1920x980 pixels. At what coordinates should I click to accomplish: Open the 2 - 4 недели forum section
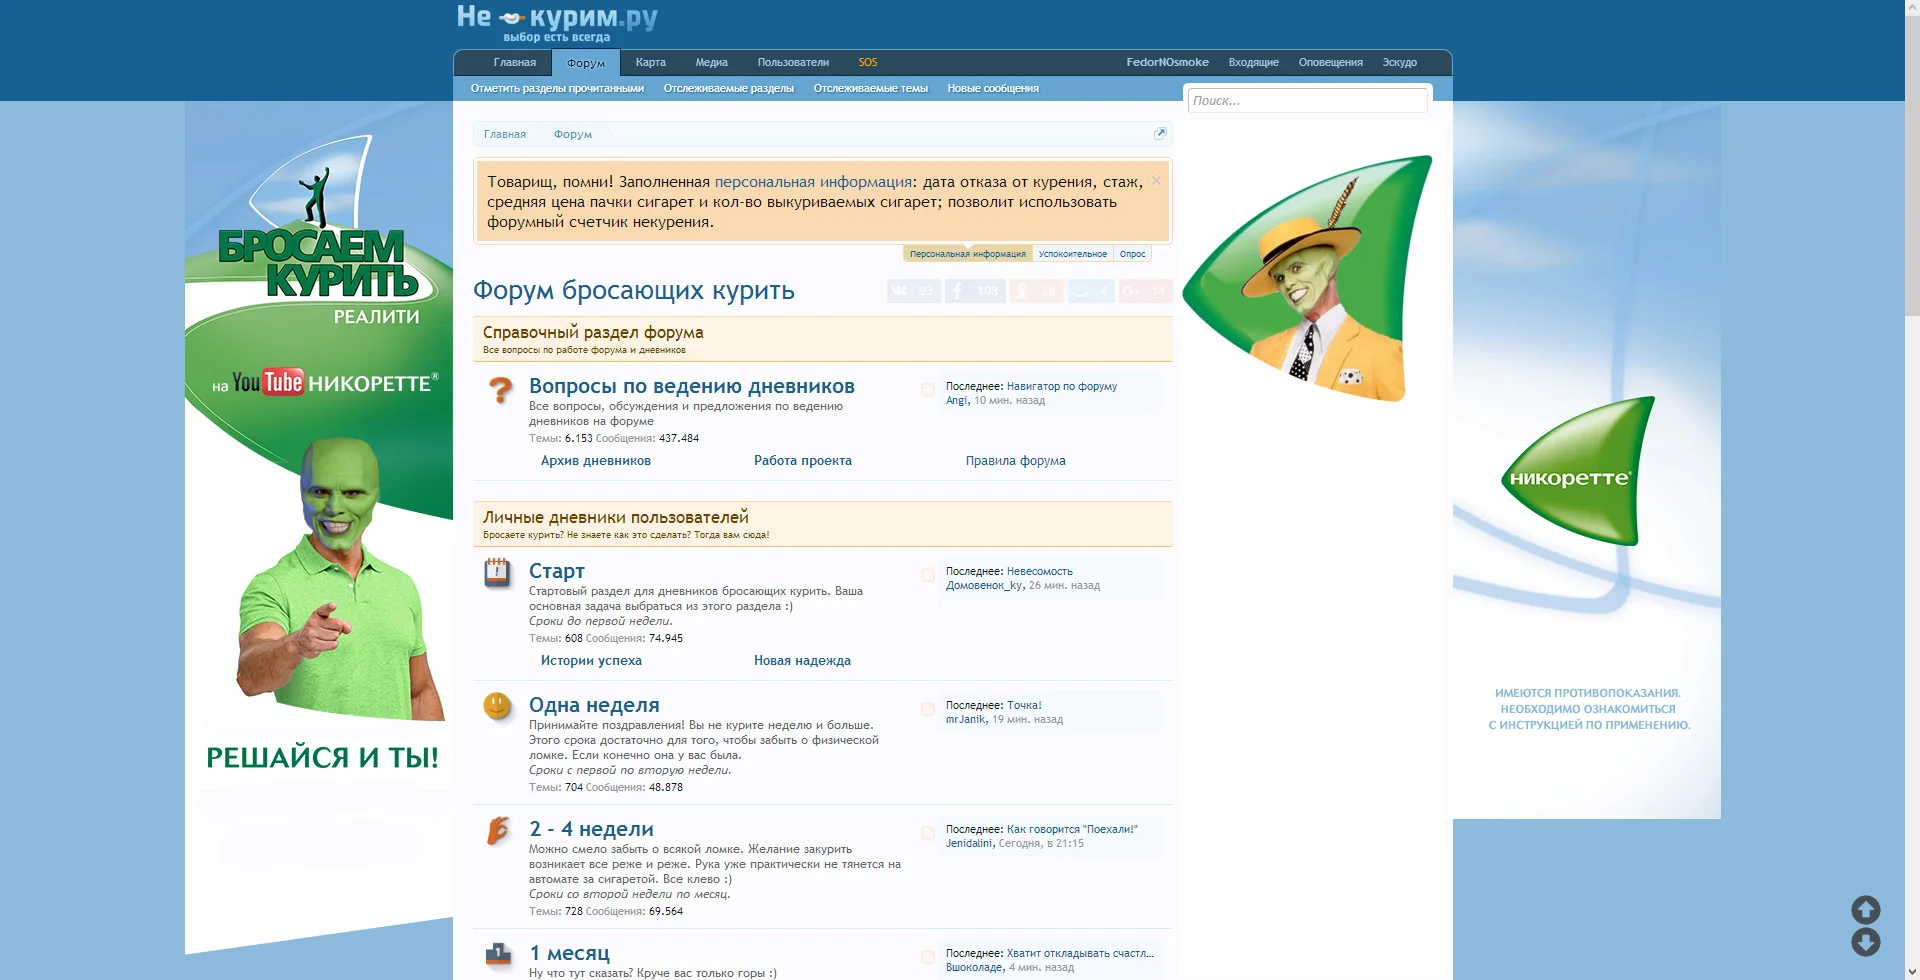click(591, 829)
